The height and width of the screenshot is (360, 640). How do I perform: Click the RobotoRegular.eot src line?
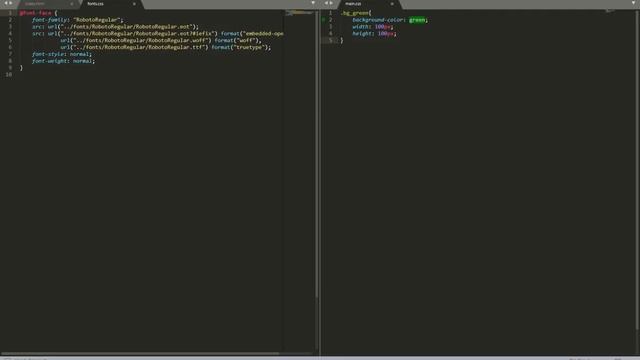[115, 27]
